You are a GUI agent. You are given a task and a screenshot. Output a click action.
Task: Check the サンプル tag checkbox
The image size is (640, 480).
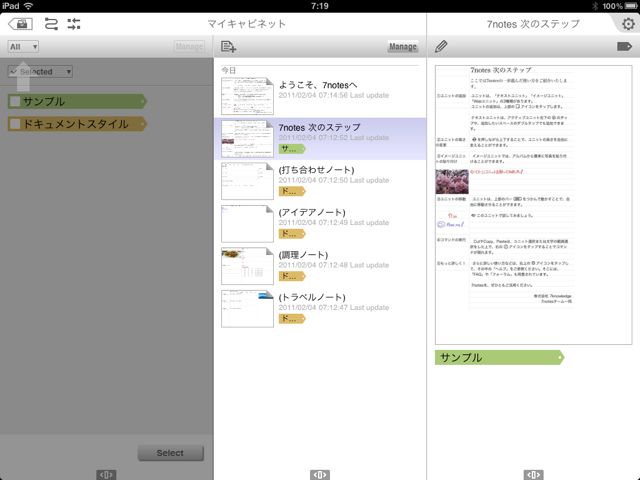15,101
